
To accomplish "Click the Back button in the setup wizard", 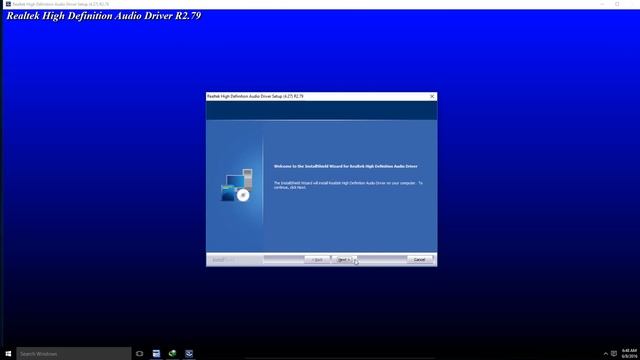I will pyautogui.click(x=317, y=260).
